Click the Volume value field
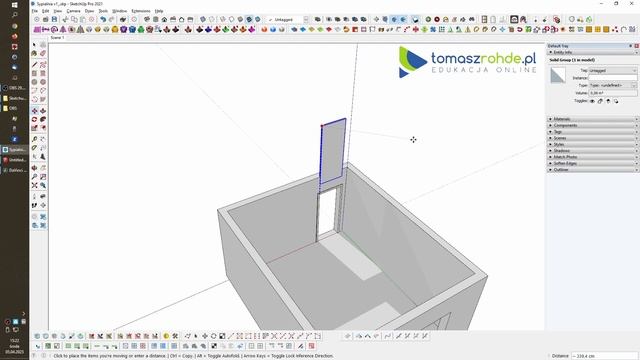Viewport: 640px width, 360px height. pos(612,93)
